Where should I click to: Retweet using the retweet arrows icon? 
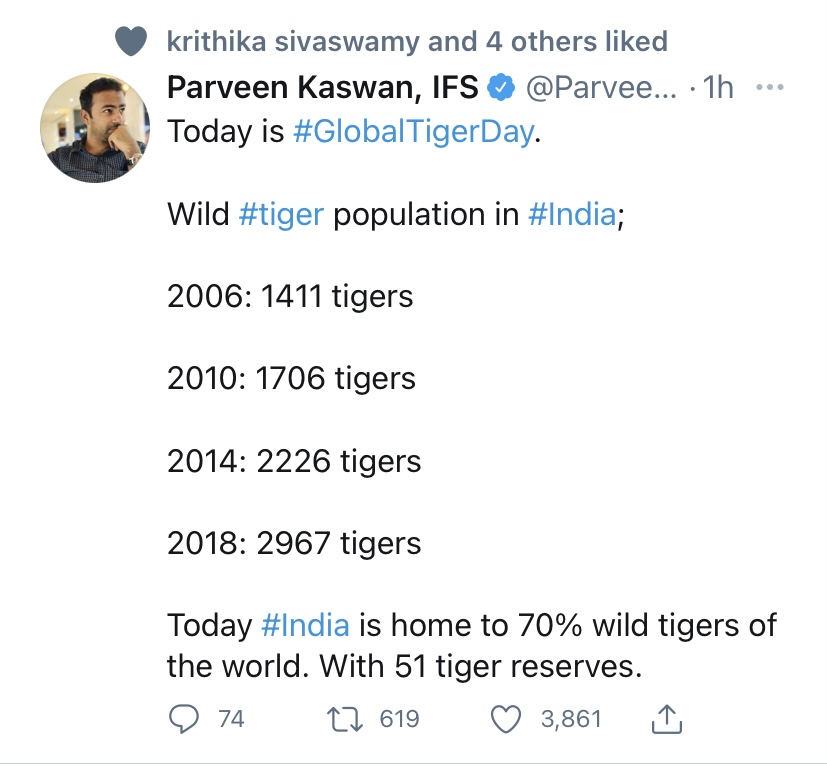[x=345, y=720]
